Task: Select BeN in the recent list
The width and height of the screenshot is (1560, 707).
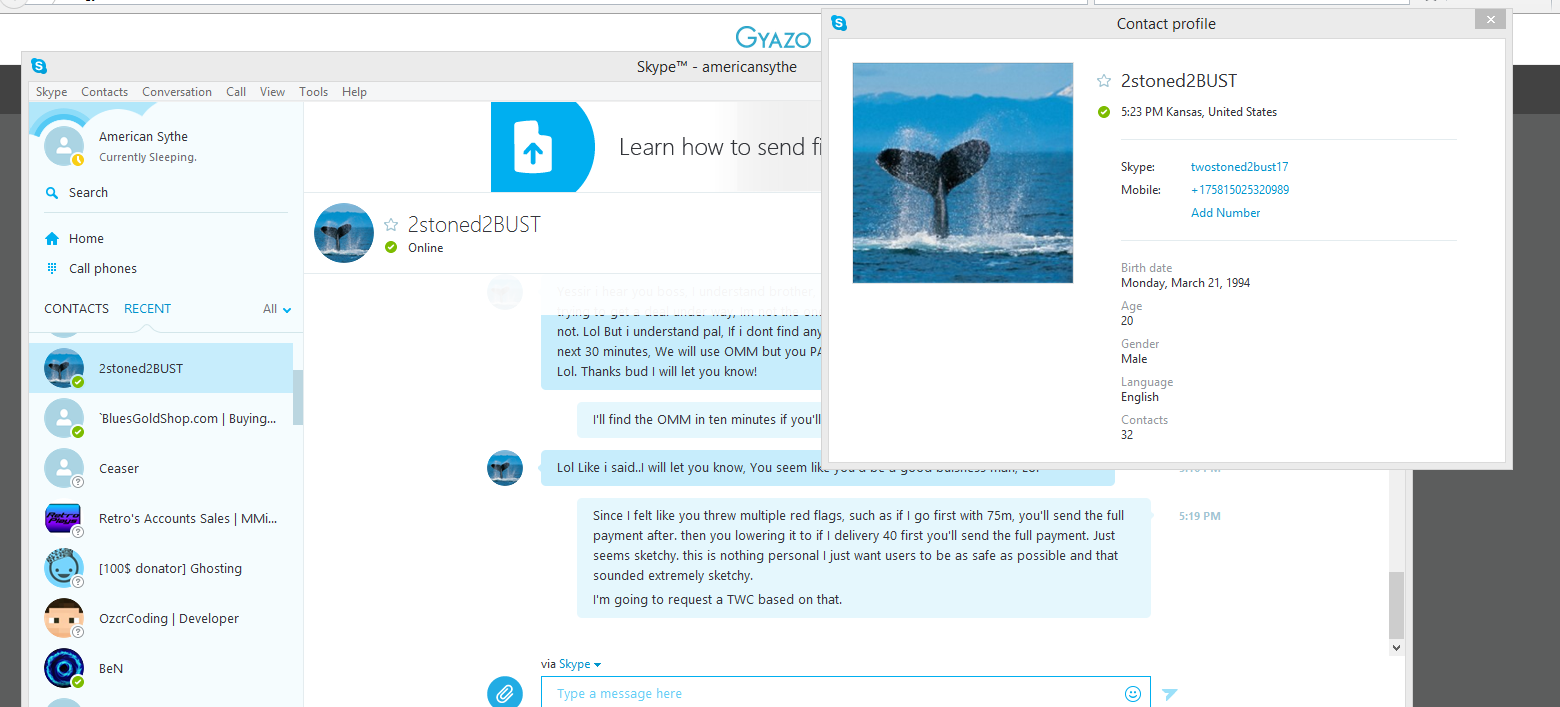Action: 161,668
